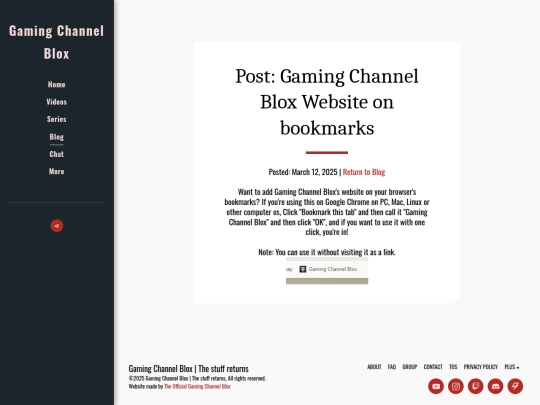
Task: Select Blog in the sidebar
Action: [x=56, y=137]
